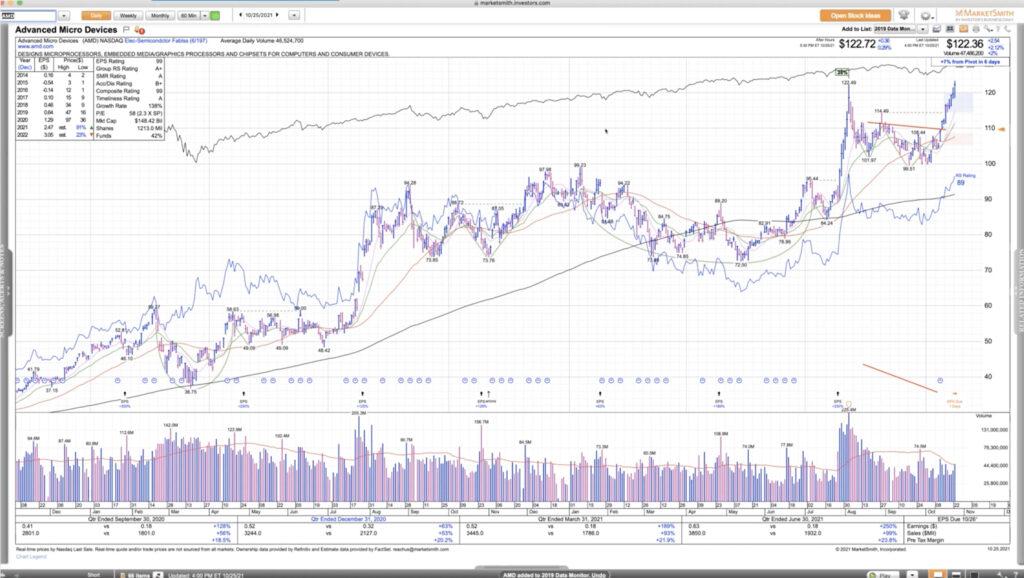Click the Pre Tax Margin row label

tap(923, 541)
